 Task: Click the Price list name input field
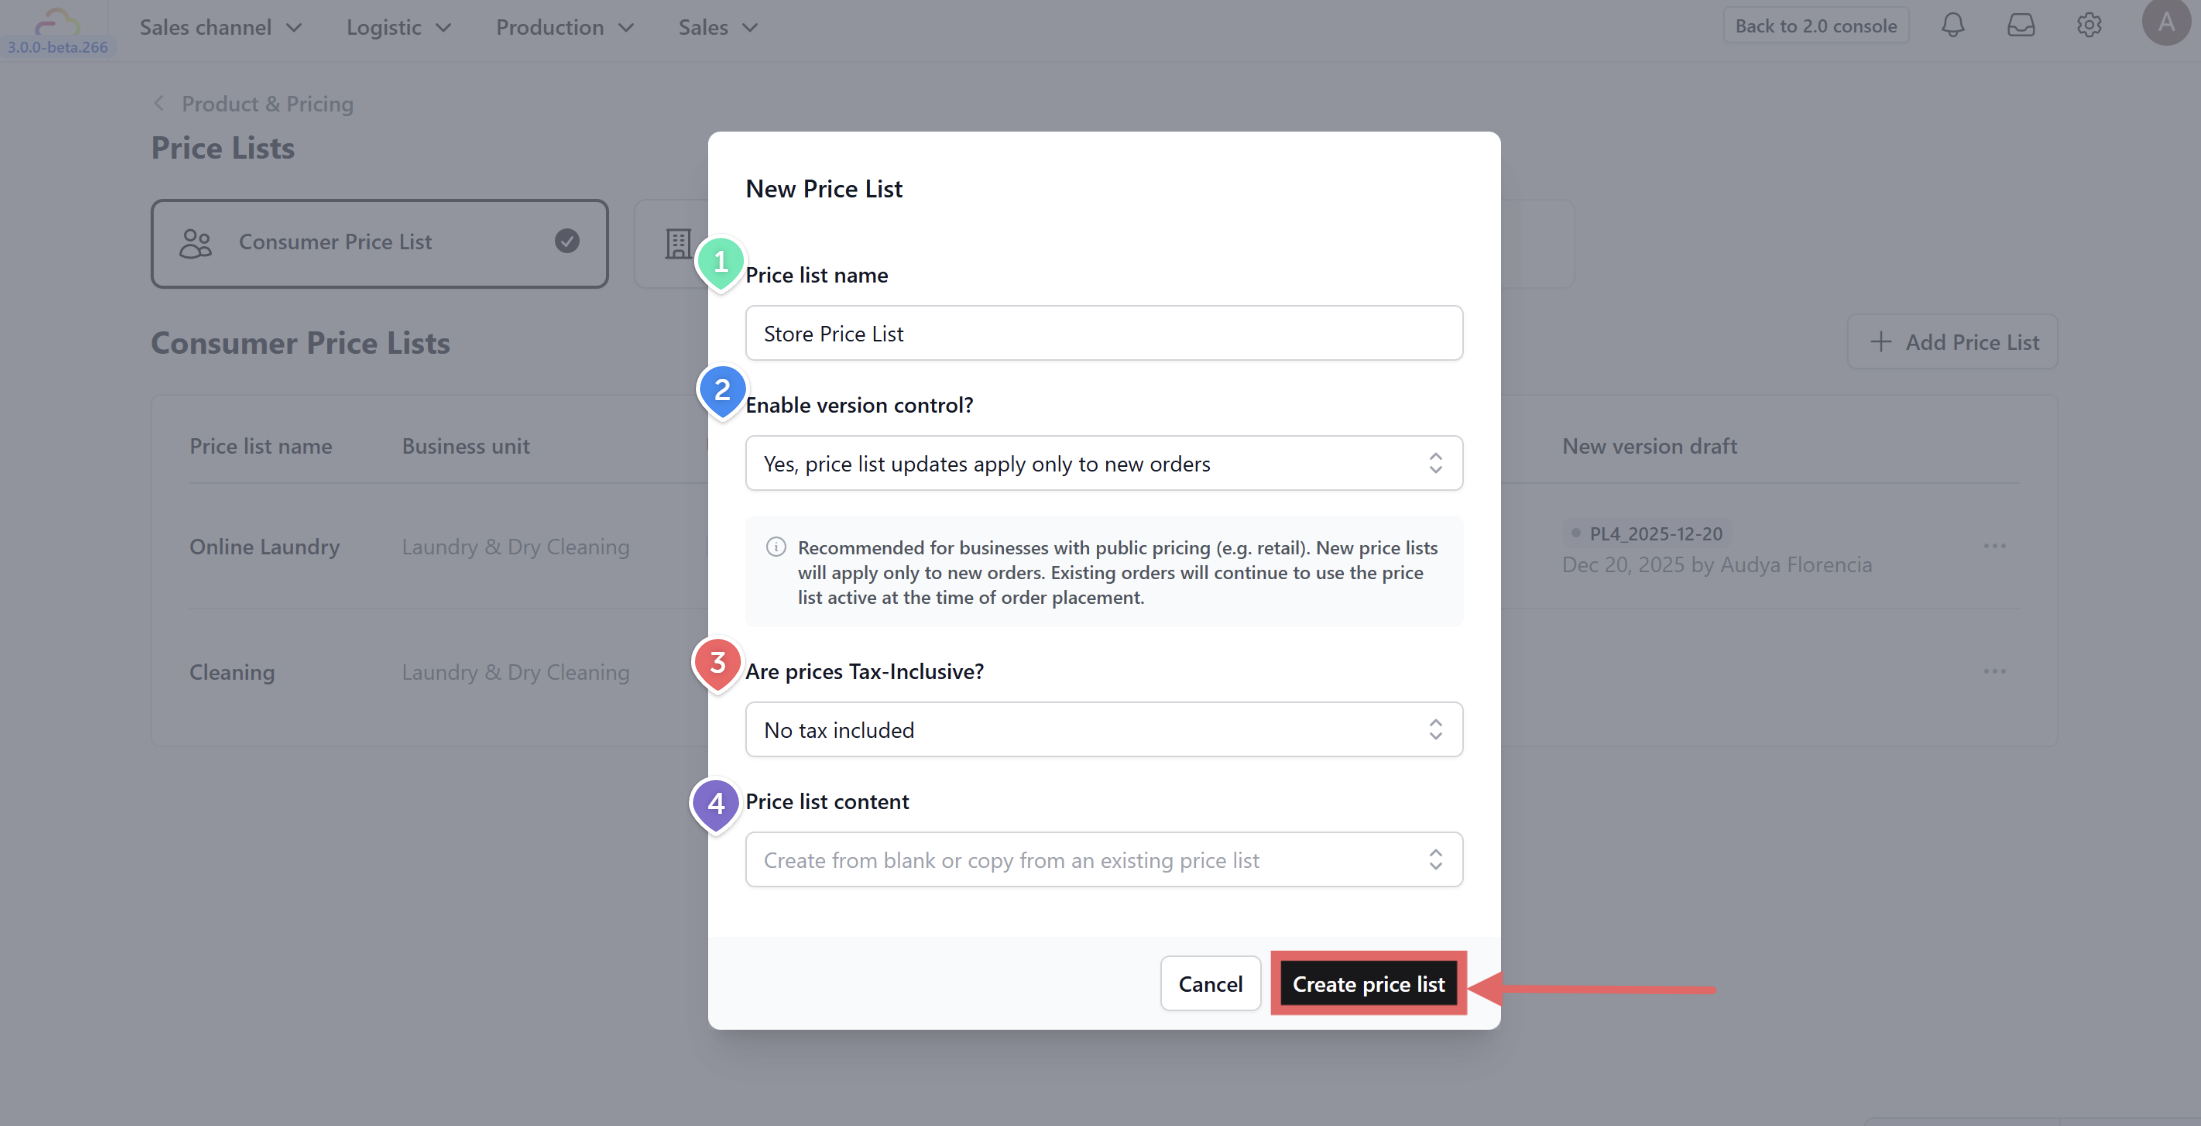pos(1103,334)
